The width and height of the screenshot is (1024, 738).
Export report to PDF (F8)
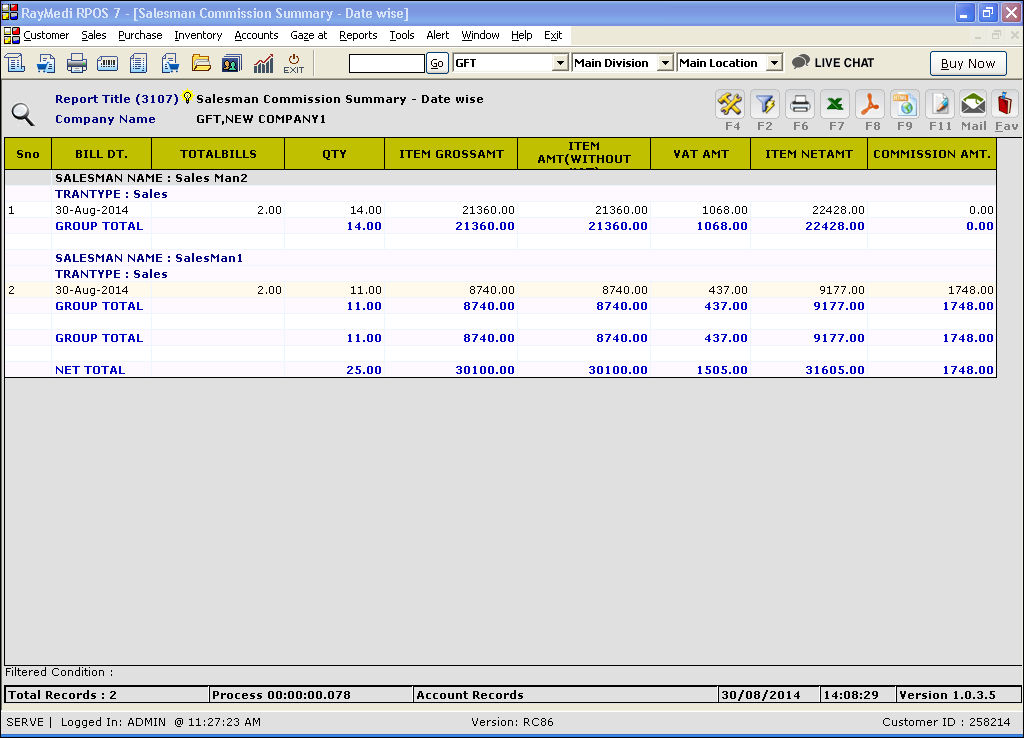click(x=870, y=105)
